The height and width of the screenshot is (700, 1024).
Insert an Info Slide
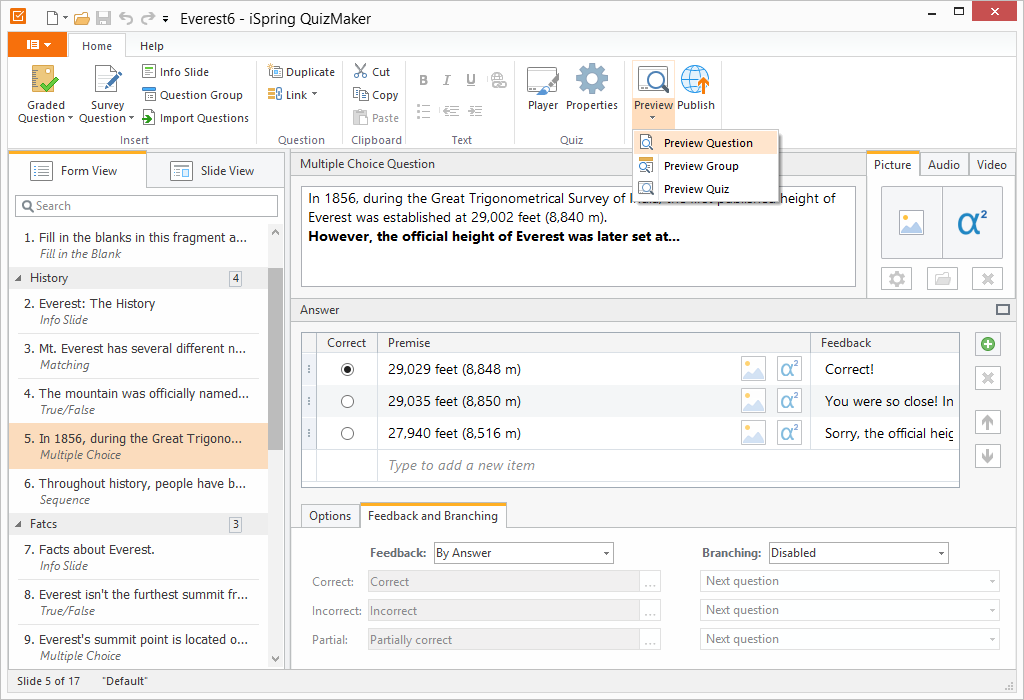point(176,72)
